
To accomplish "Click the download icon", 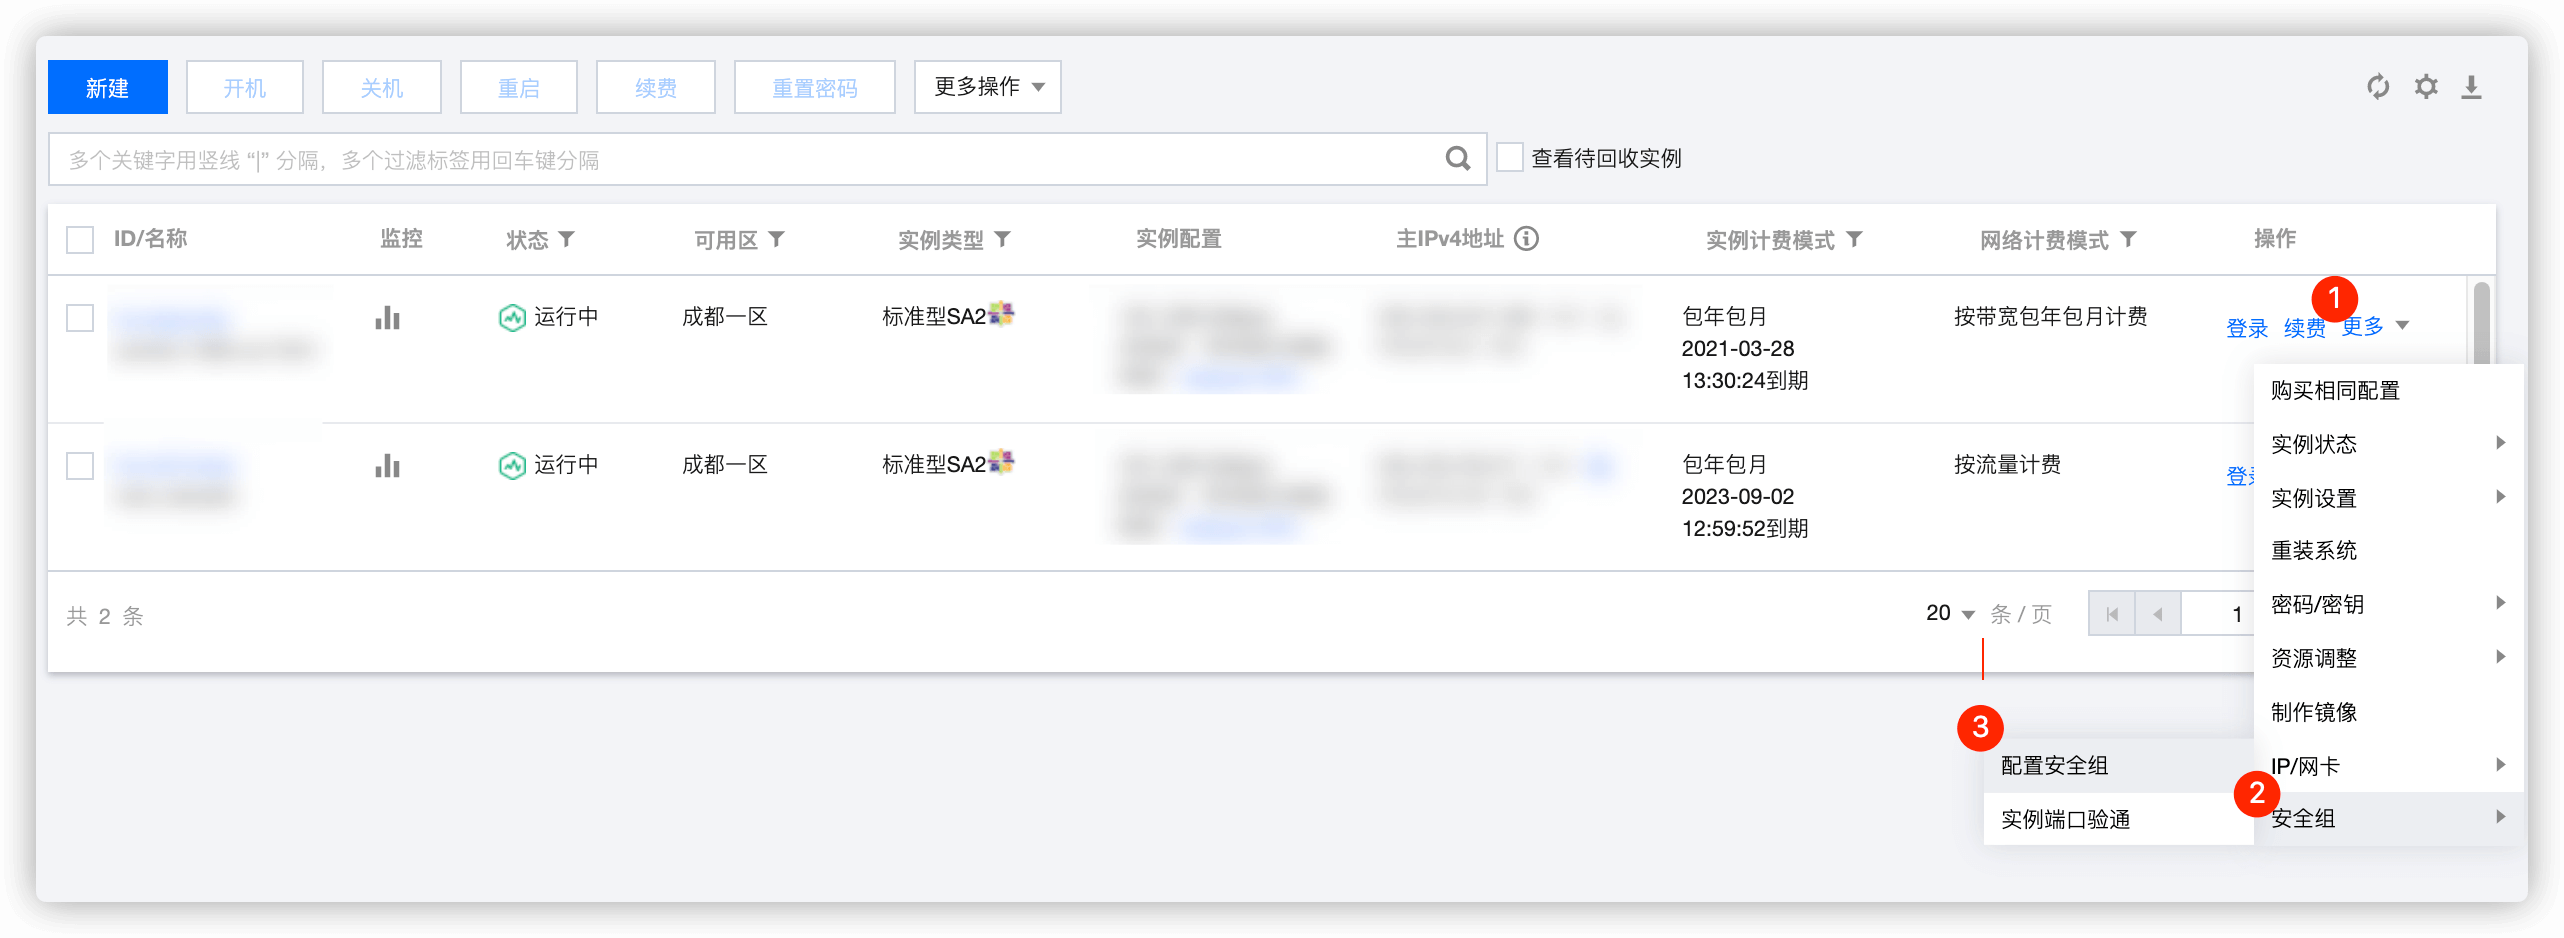I will coord(2471,87).
